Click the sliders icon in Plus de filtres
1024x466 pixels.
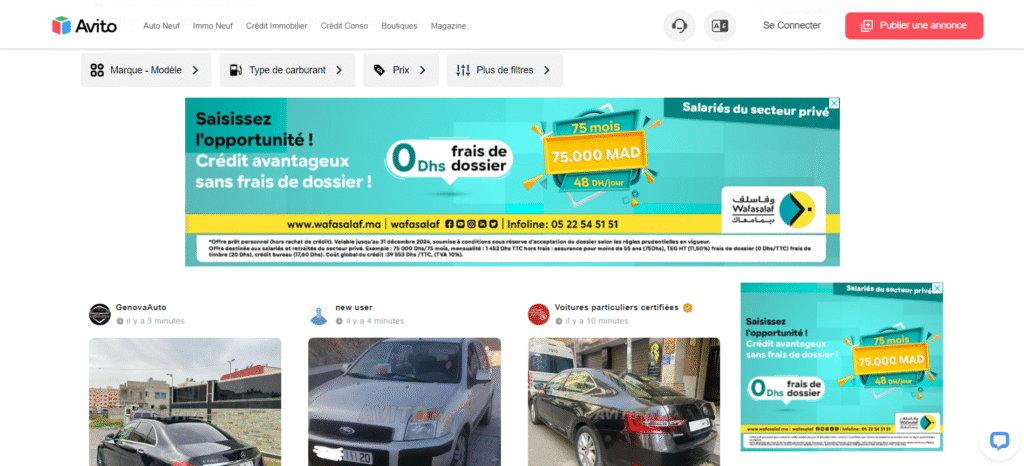coord(463,70)
